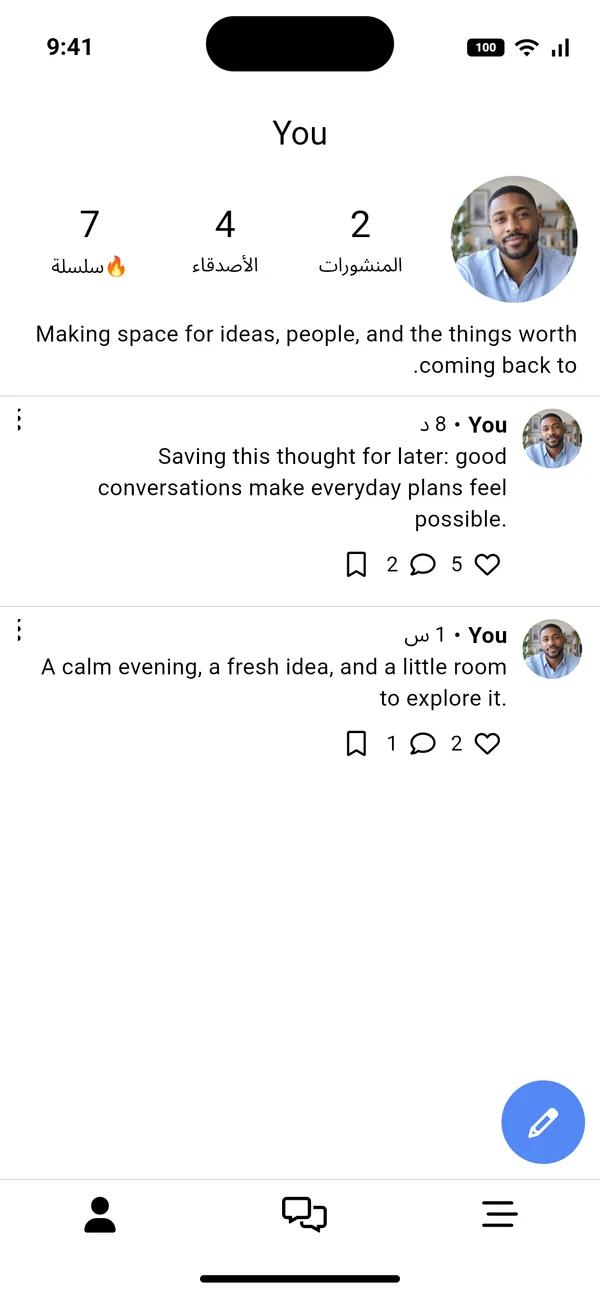Switch to the chat conversations tab
The image size is (600, 1304).
click(304, 1214)
